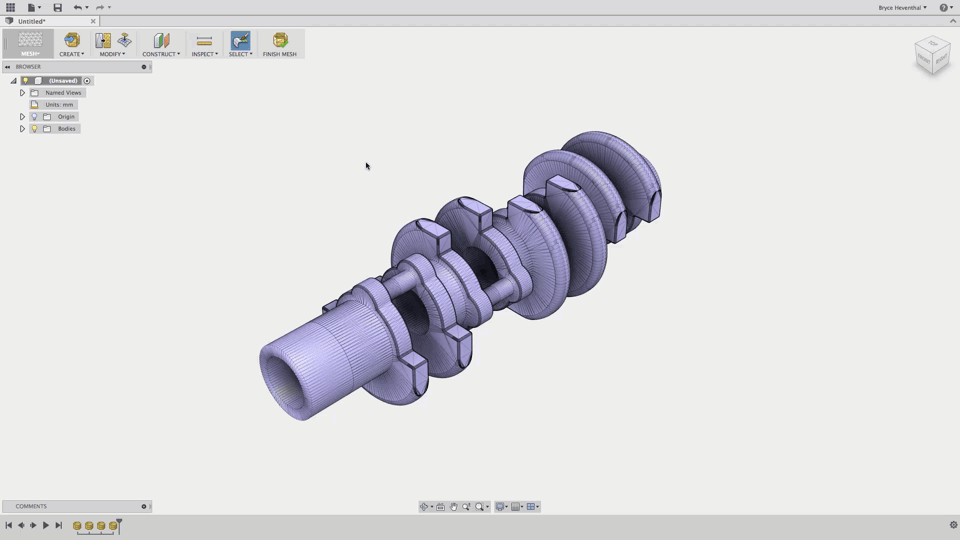Click the Modify remesh icon

click(x=103, y=40)
